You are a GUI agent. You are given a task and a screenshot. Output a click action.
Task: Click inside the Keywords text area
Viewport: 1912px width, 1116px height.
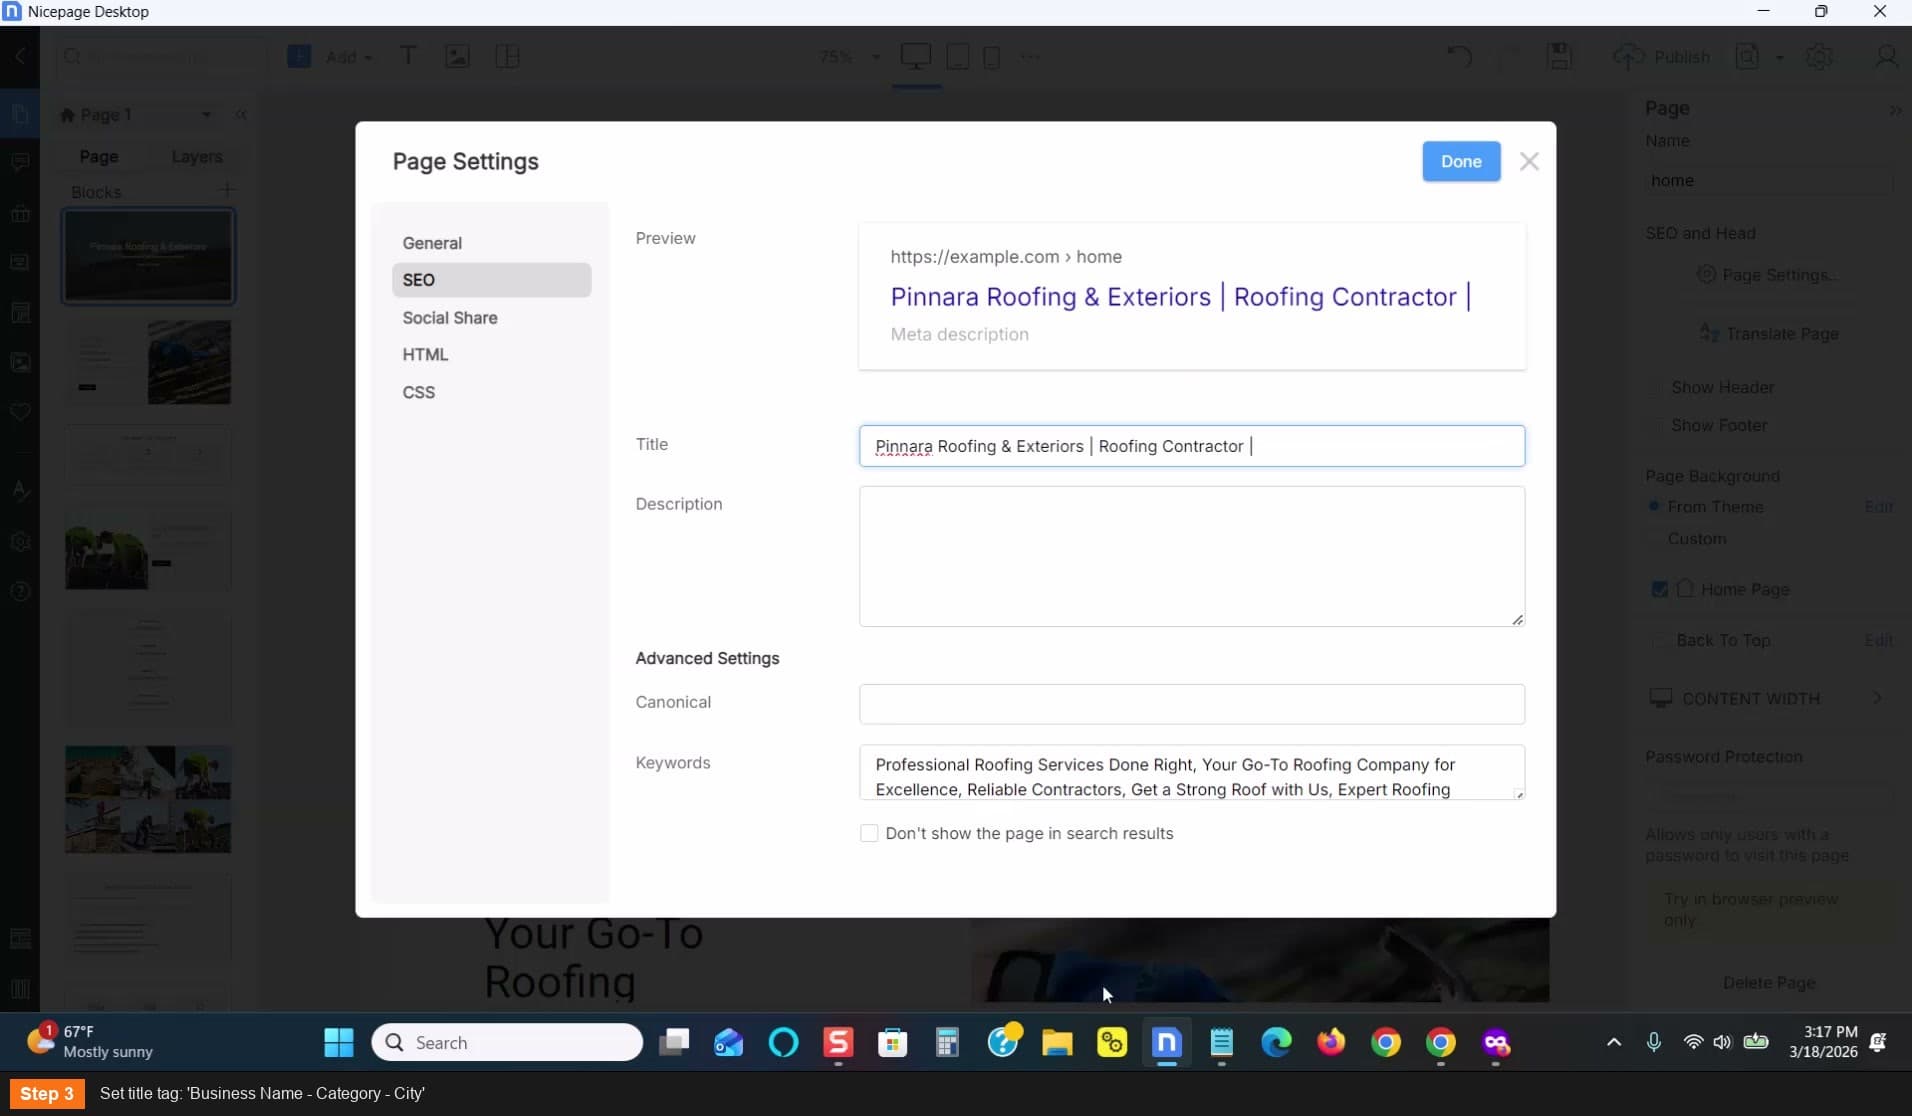tap(1192, 772)
